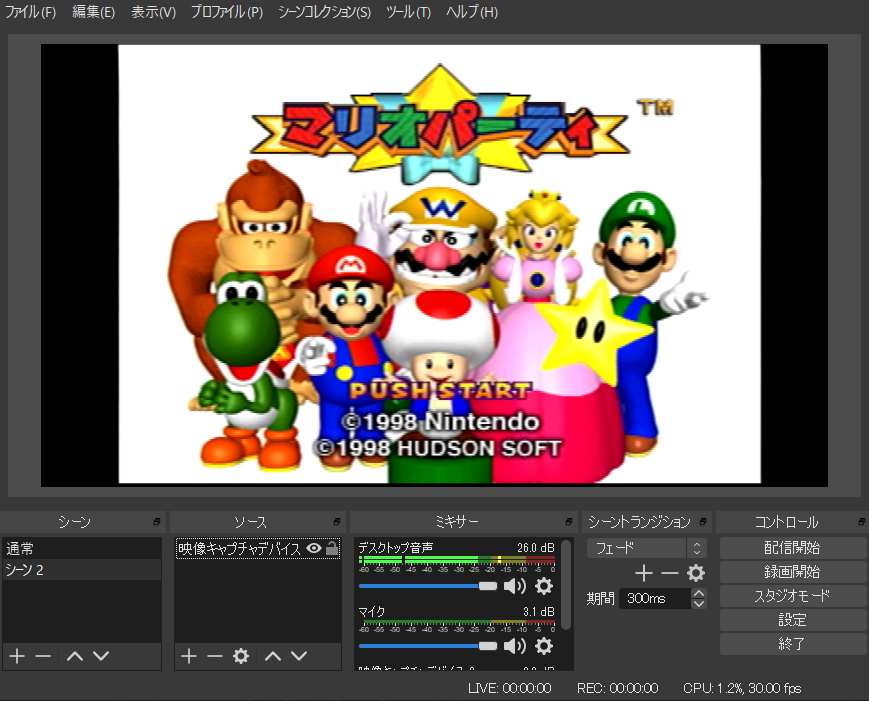This screenshot has height=701, width=869.
Task: Hide 映像キャプチャデバイス source with eye icon
Action: (x=314, y=549)
